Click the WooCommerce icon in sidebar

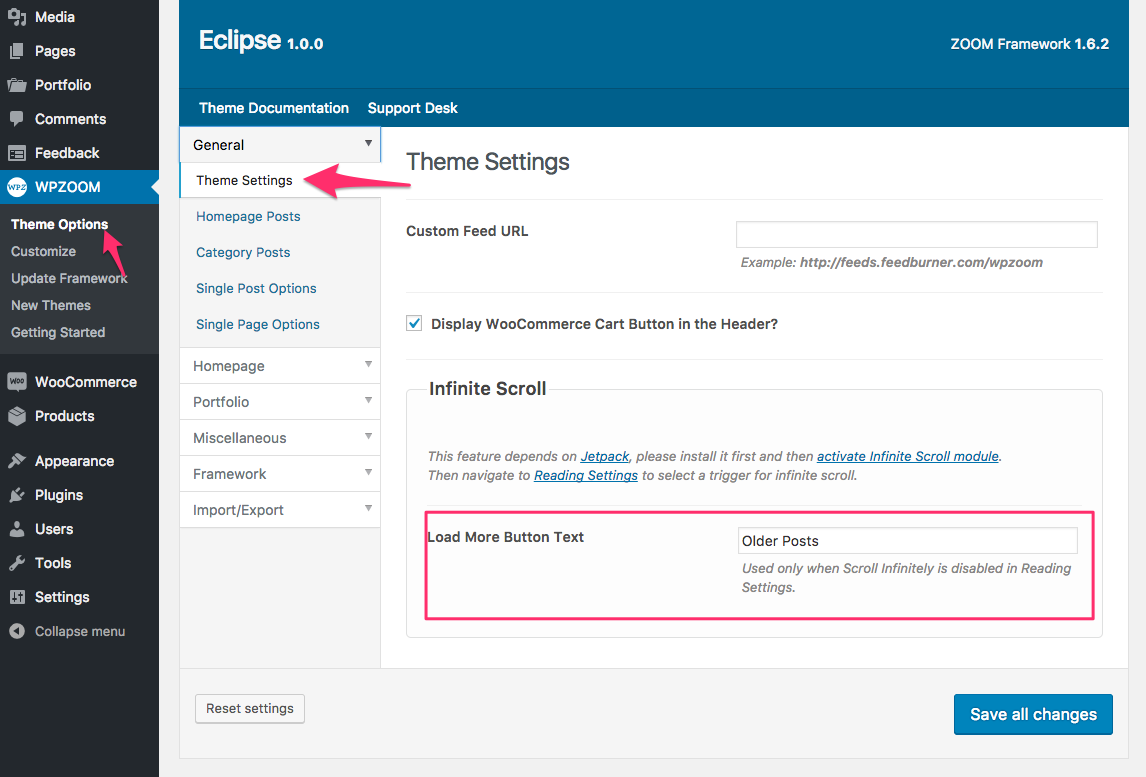tap(17, 382)
